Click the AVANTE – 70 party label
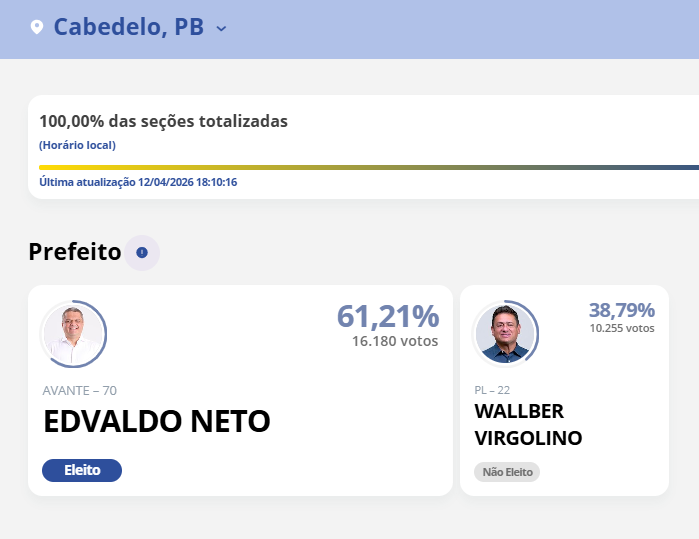699x539 pixels. (x=87, y=390)
